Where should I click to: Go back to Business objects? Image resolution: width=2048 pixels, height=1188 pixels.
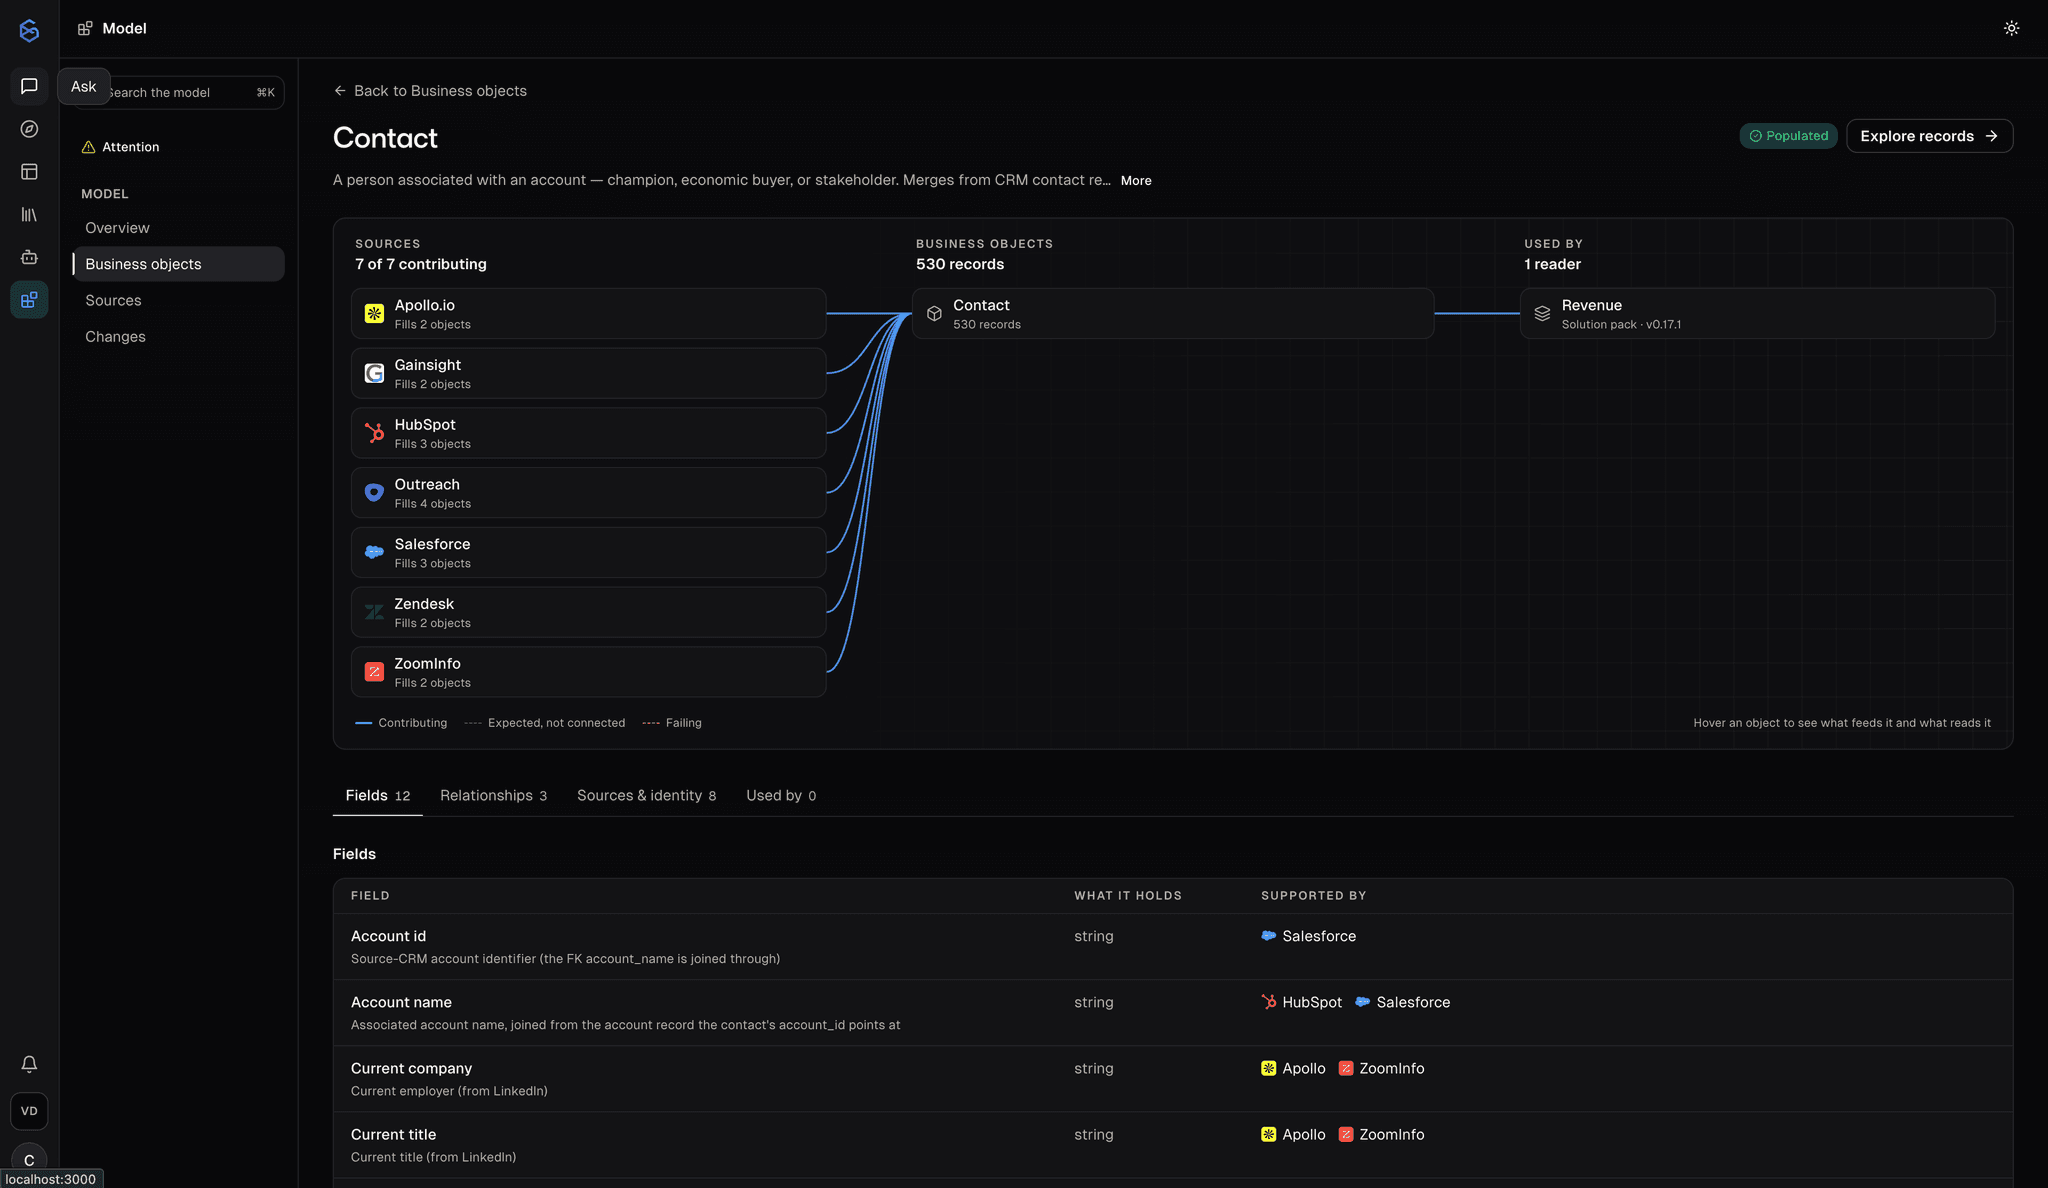coord(430,91)
